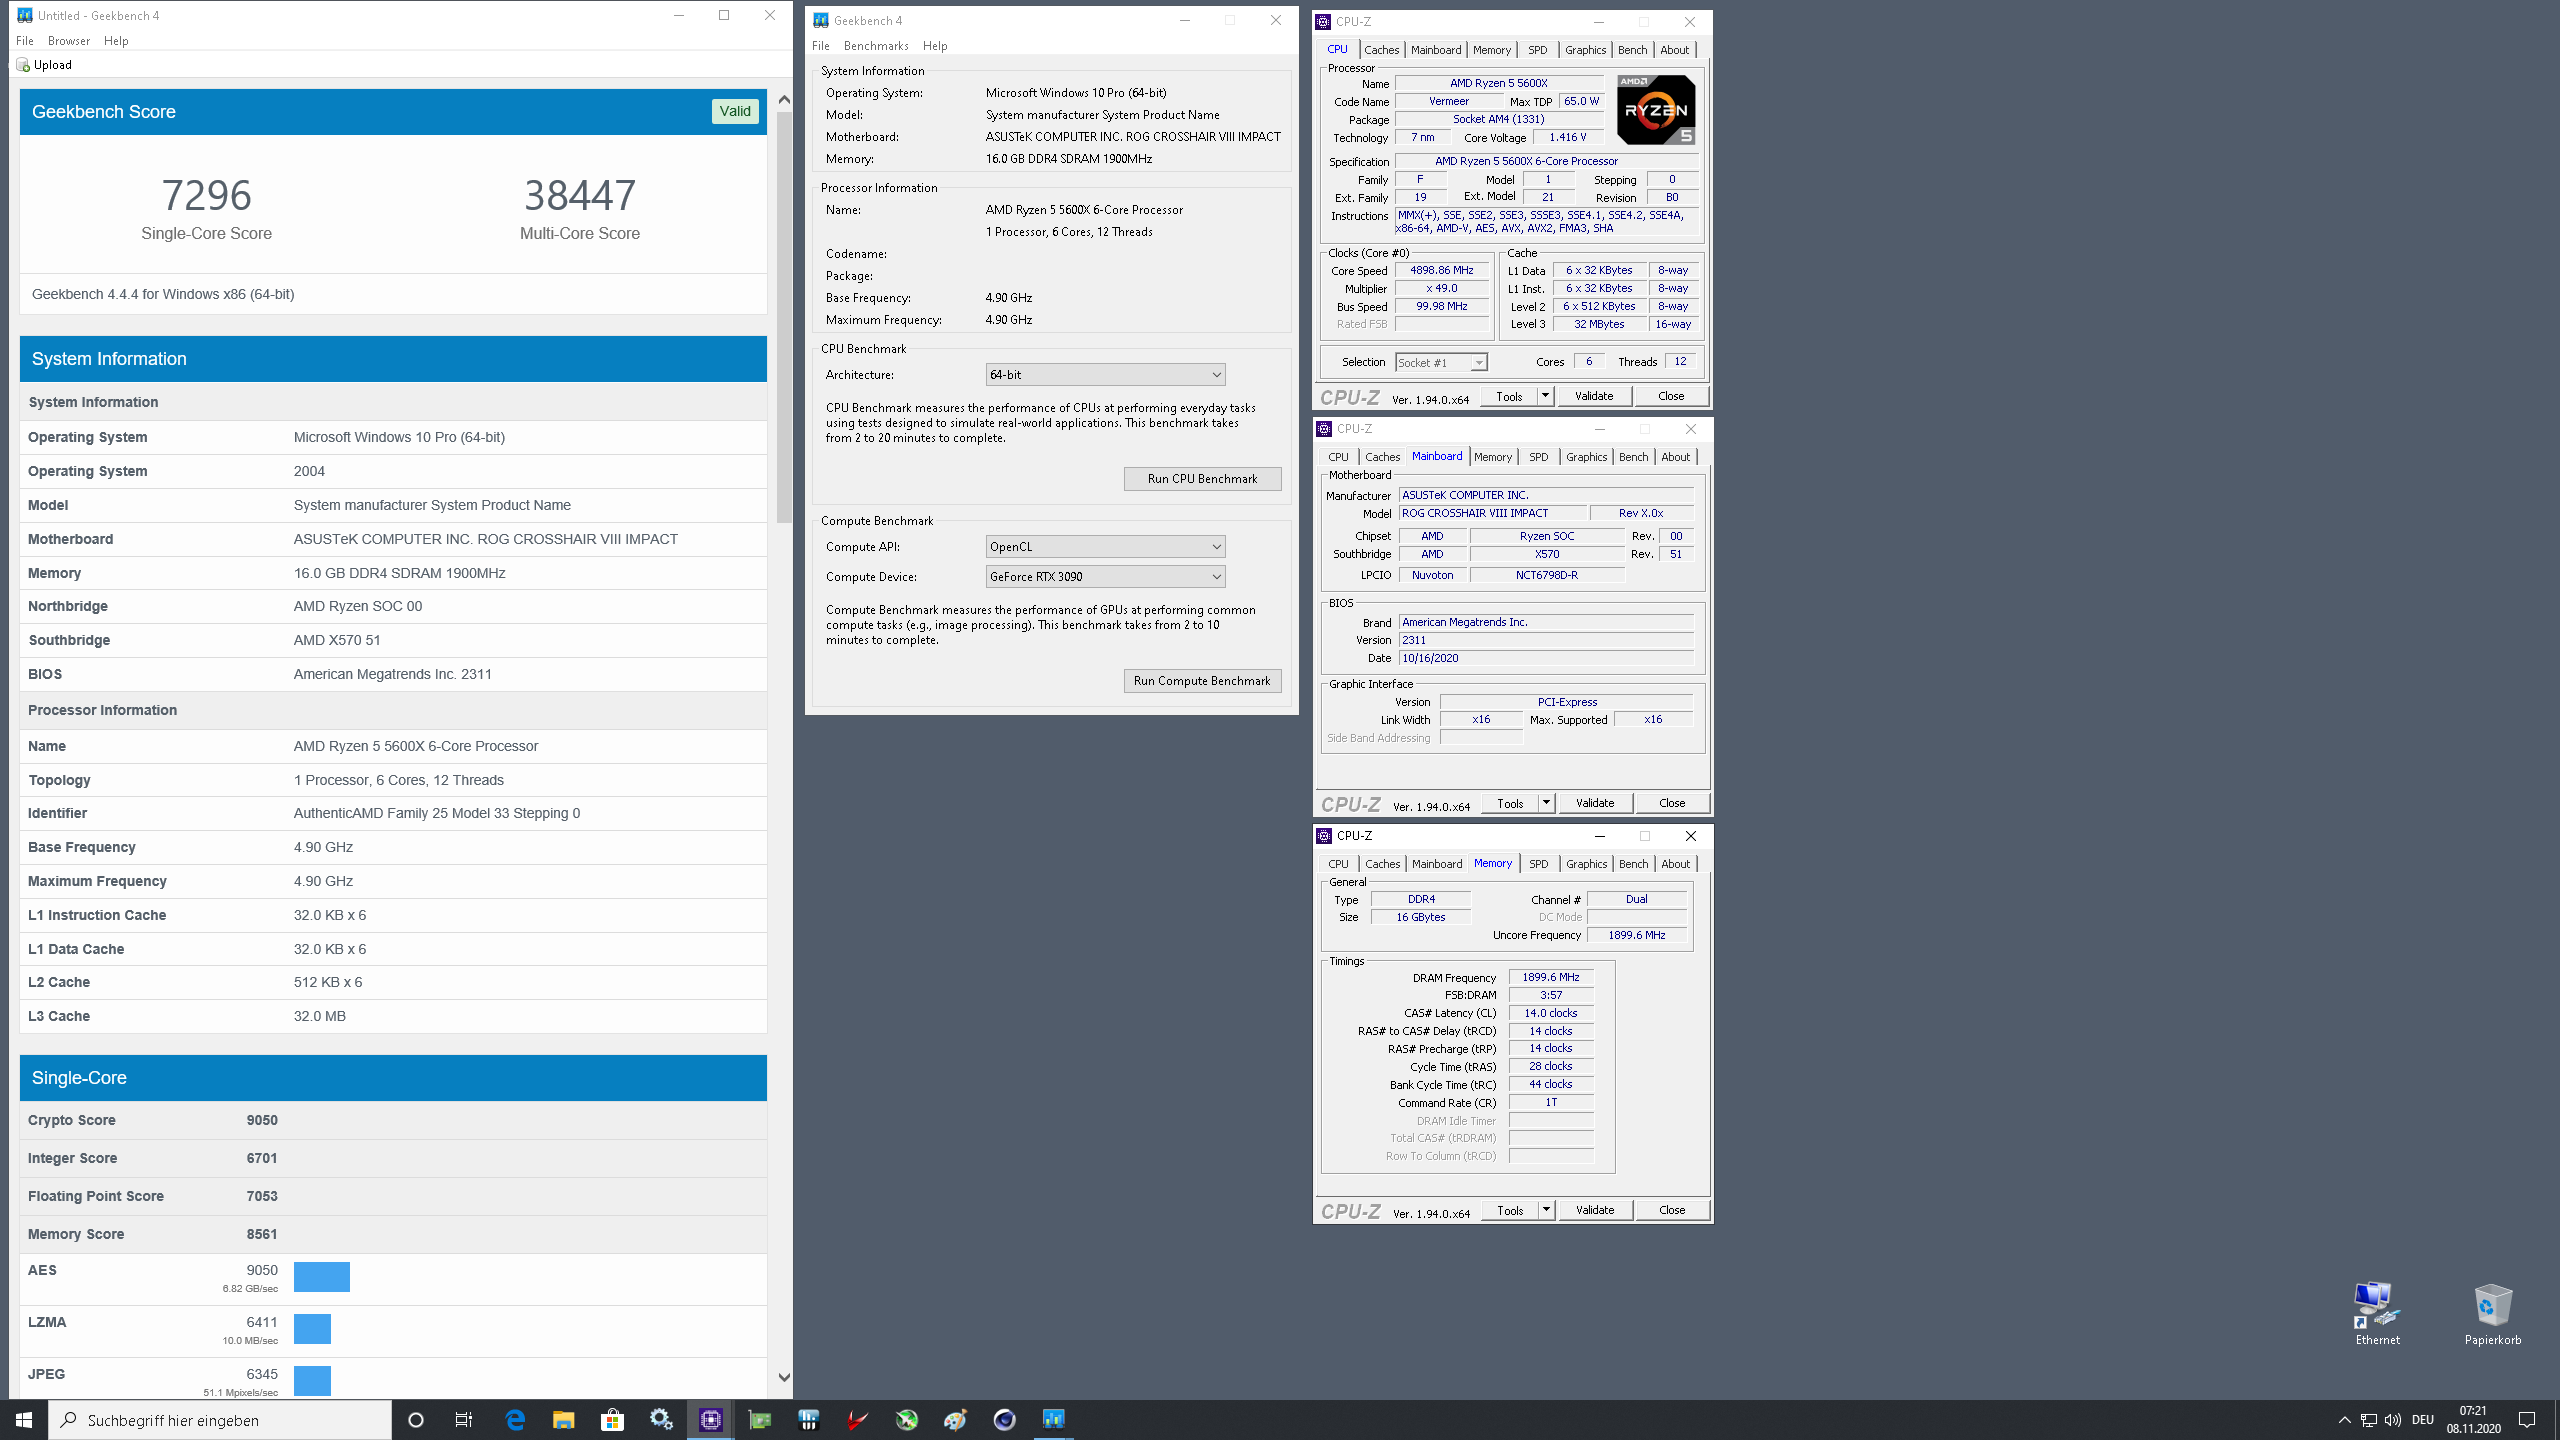2560x1440 pixels.
Task: Open network status tray icon
Action: click(x=2368, y=1420)
